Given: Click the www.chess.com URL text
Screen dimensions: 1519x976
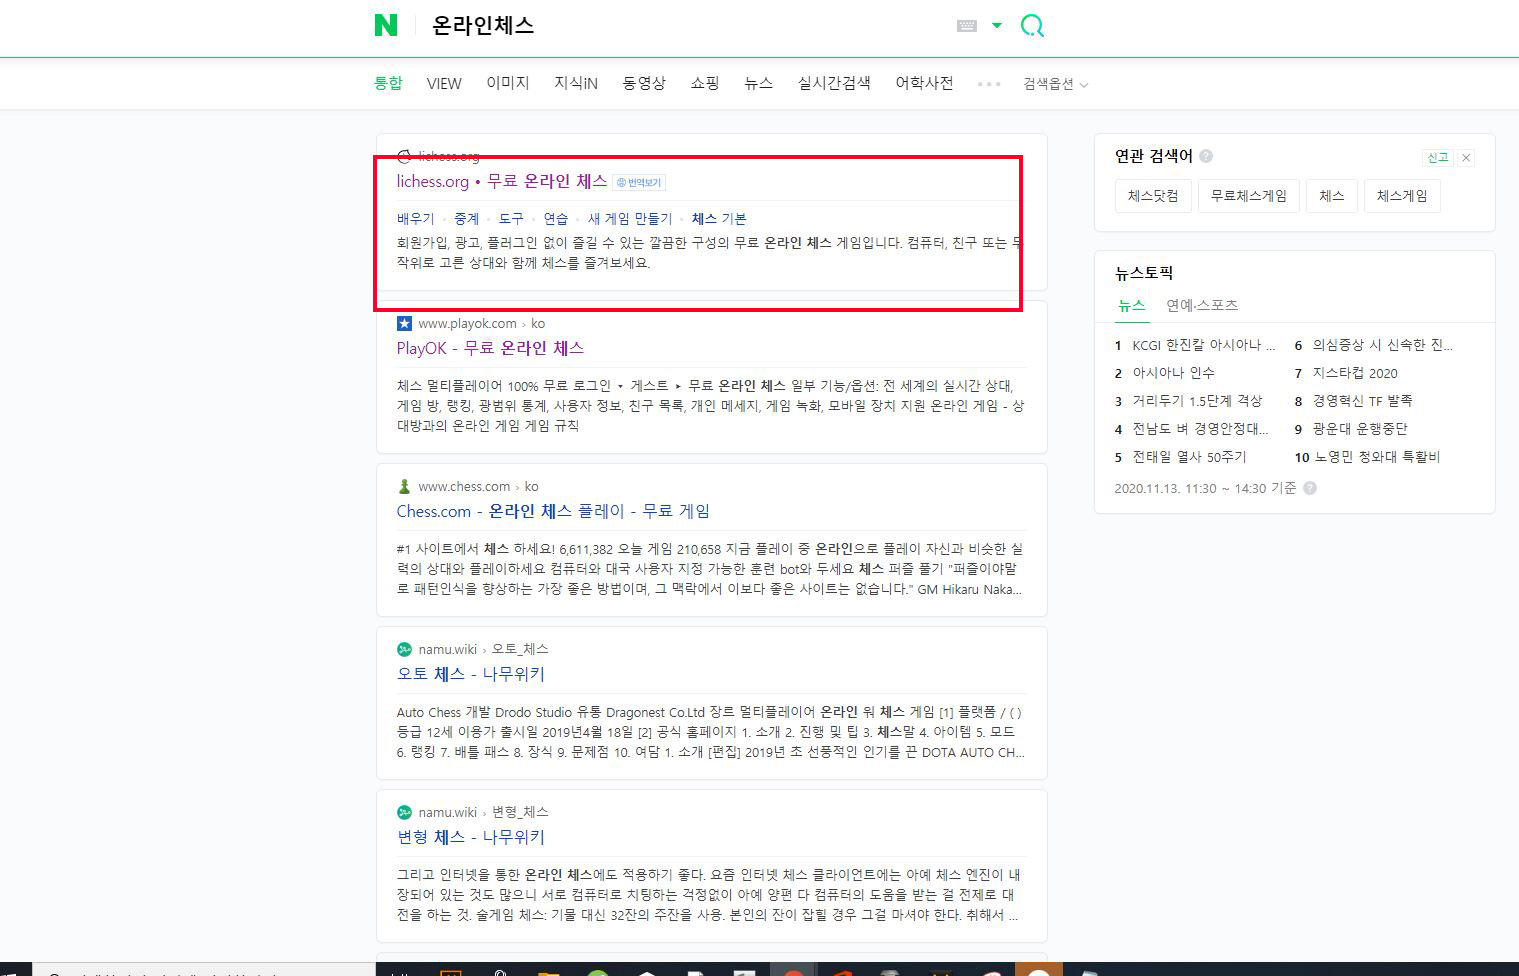Looking at the screenshot, I should tap(464, 486).
